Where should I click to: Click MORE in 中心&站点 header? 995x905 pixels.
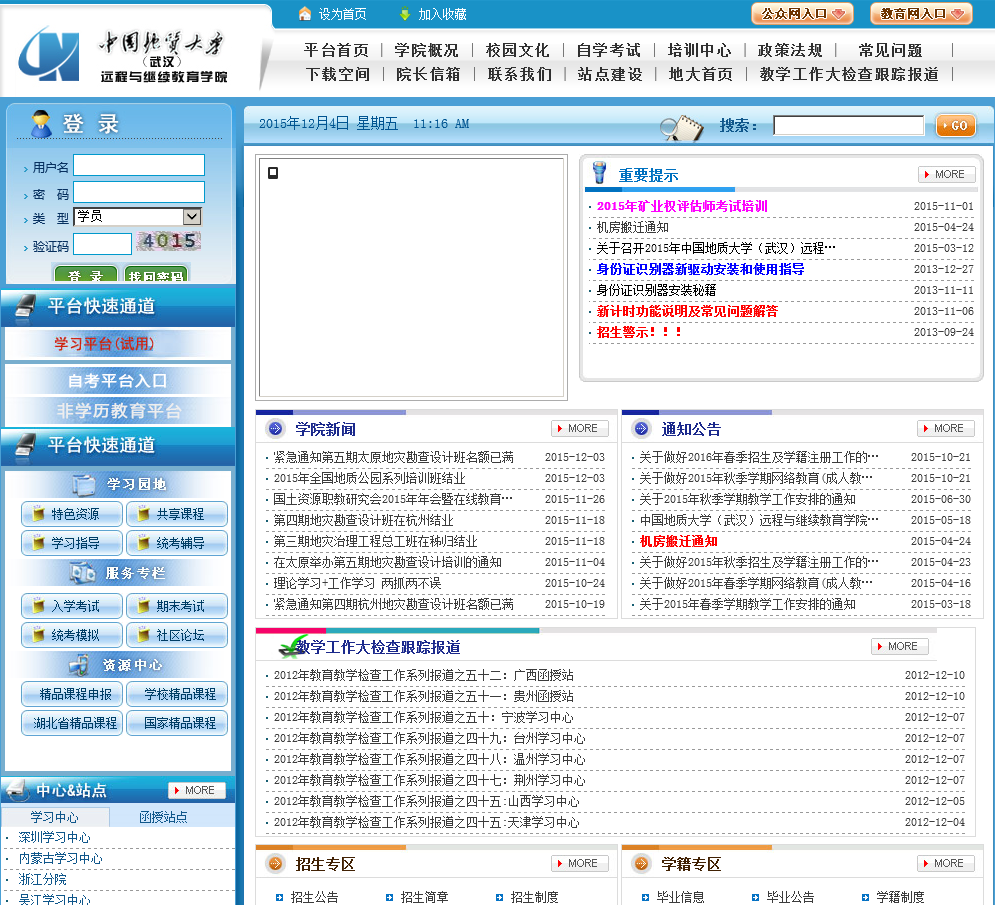[x=197, y=790]
